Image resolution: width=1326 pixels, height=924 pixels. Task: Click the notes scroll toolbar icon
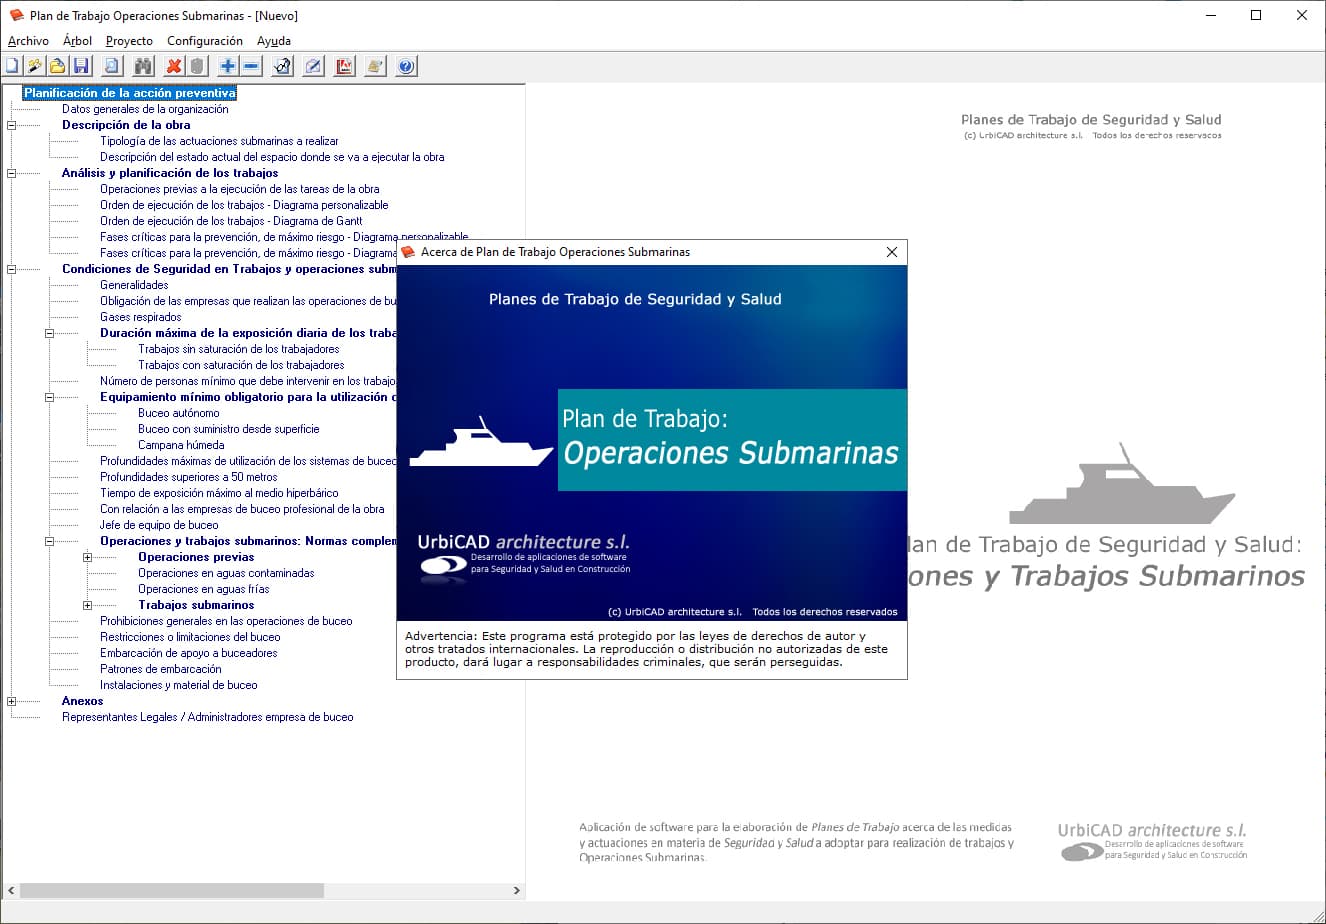pyautogui.click(x=375, y=67)
